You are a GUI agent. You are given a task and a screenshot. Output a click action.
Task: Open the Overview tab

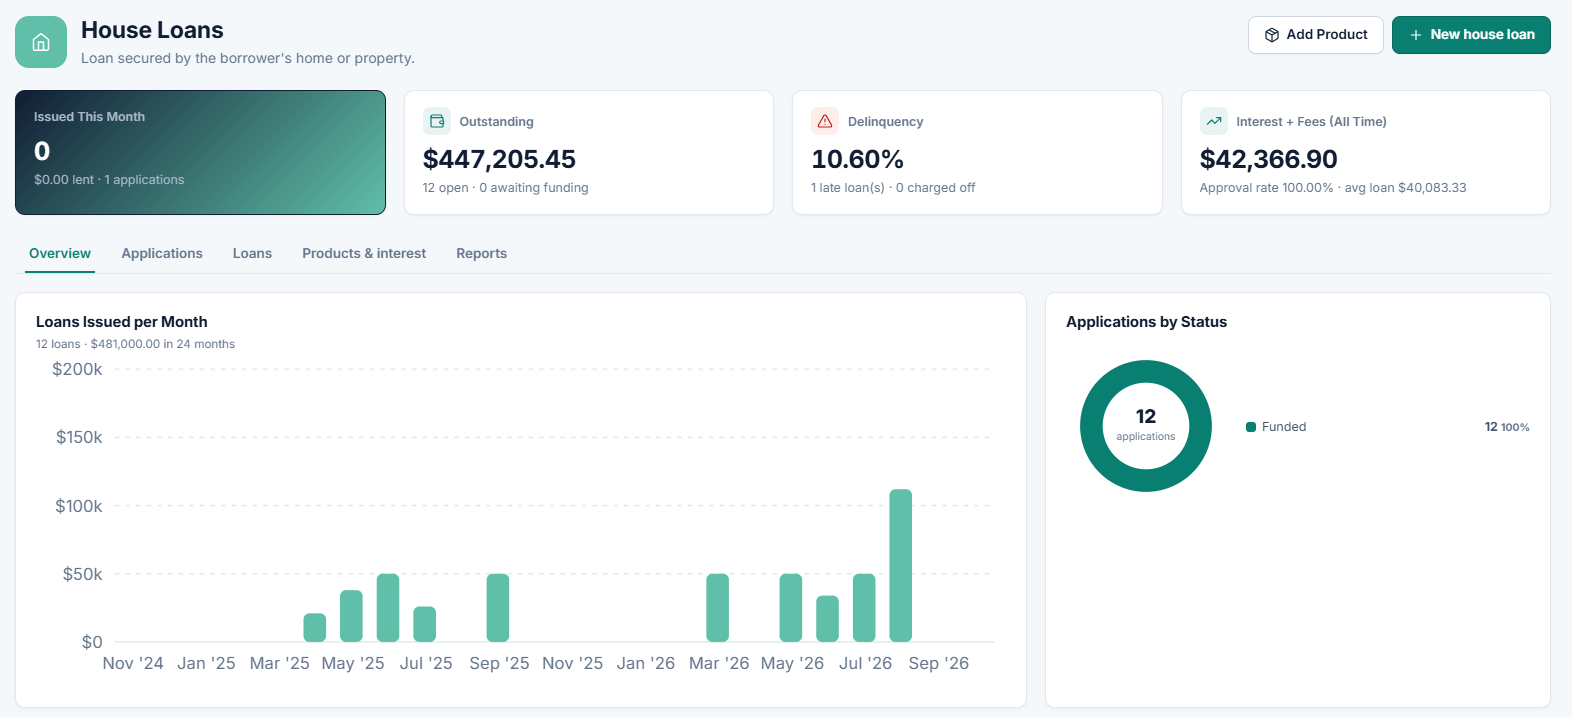tap(60, 254)
